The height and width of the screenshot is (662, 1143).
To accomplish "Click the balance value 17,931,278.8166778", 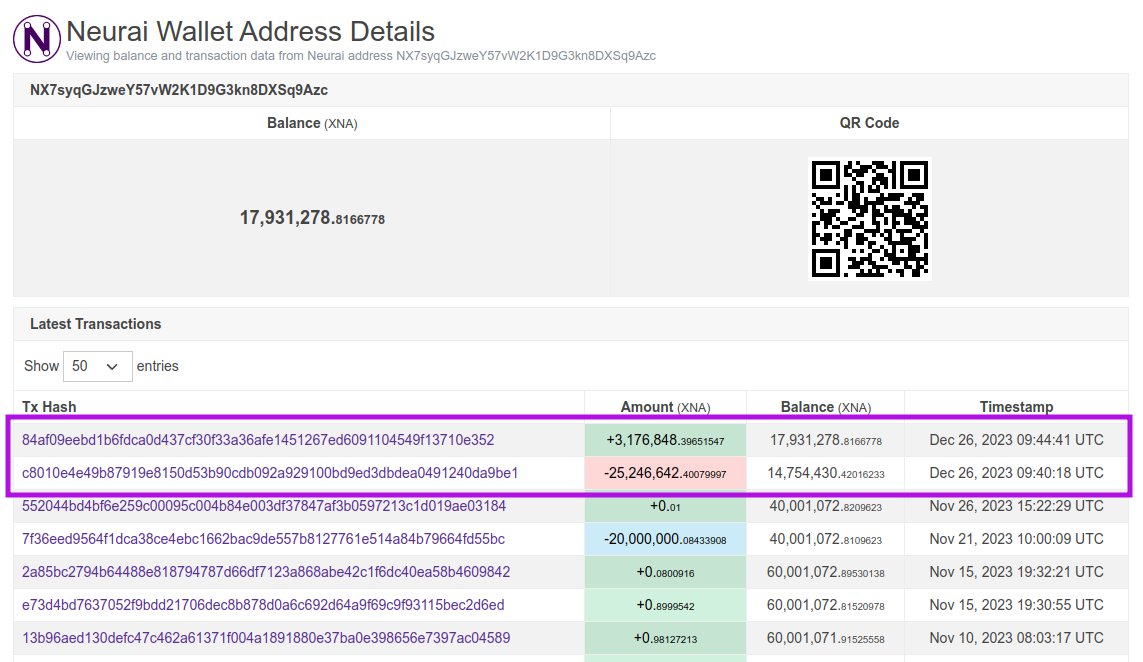I will [312, 218].
